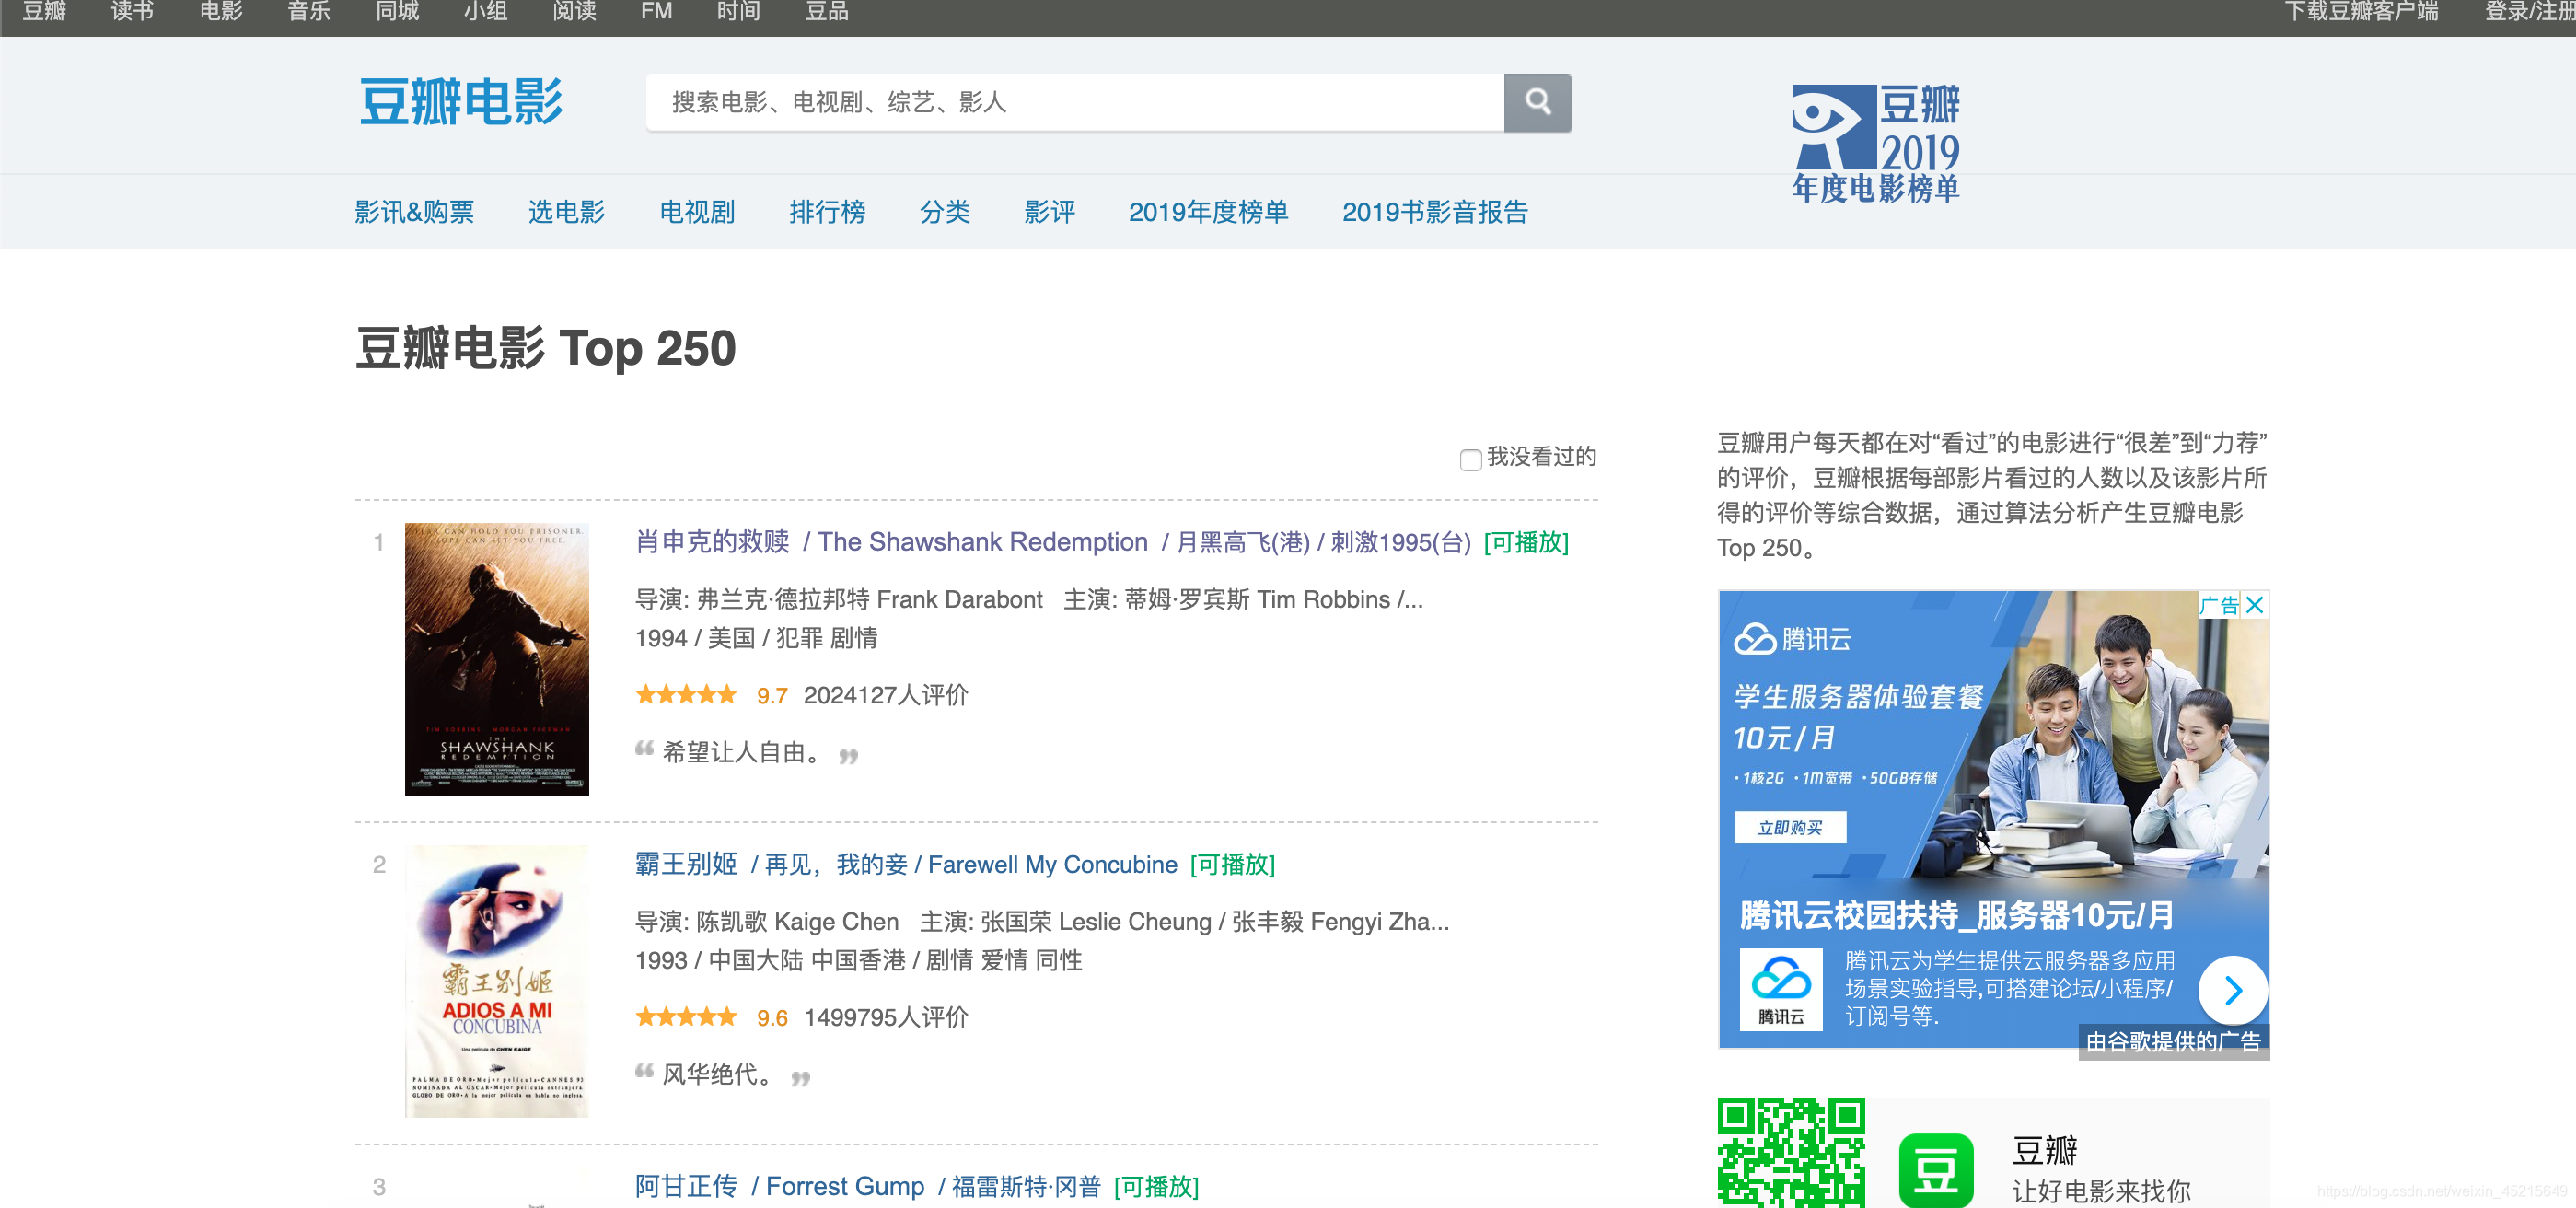
Task: Open the Douban Movie logo
Action: pyautogui.click(x=461, y=102)
